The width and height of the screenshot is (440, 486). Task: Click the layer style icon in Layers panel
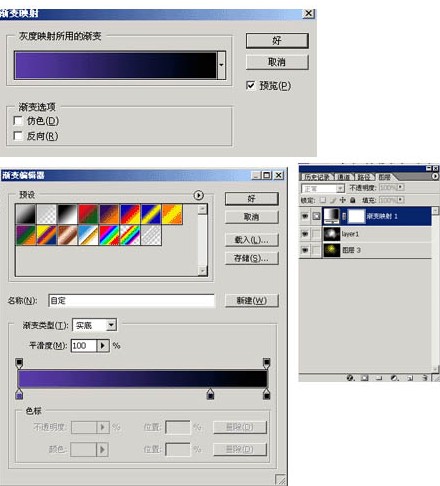click(x=350, y=378)
